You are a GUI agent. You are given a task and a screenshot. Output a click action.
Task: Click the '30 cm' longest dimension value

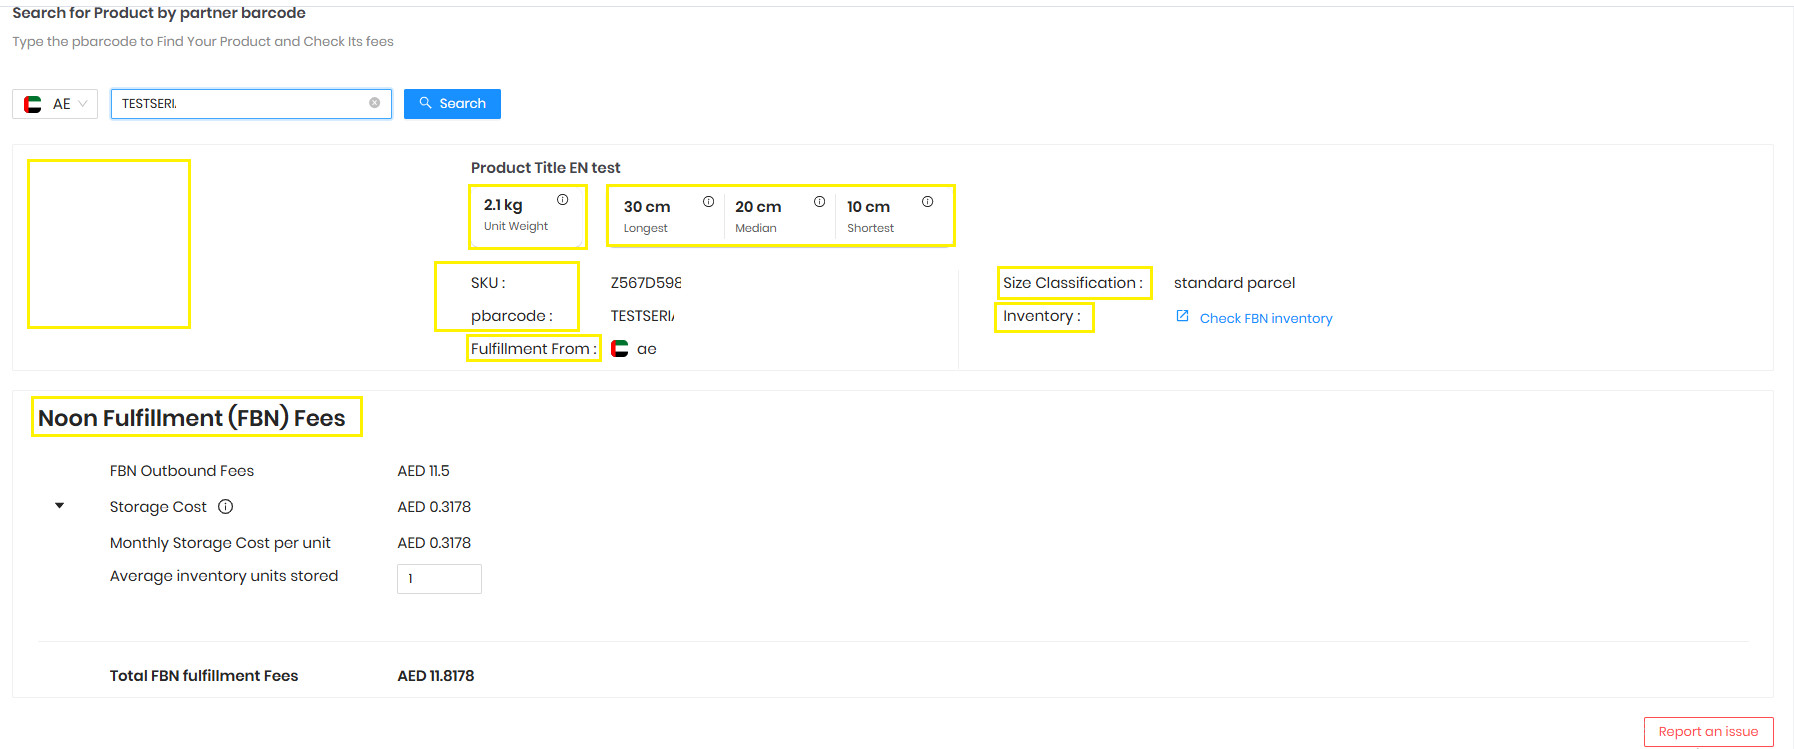pos(647,207)
